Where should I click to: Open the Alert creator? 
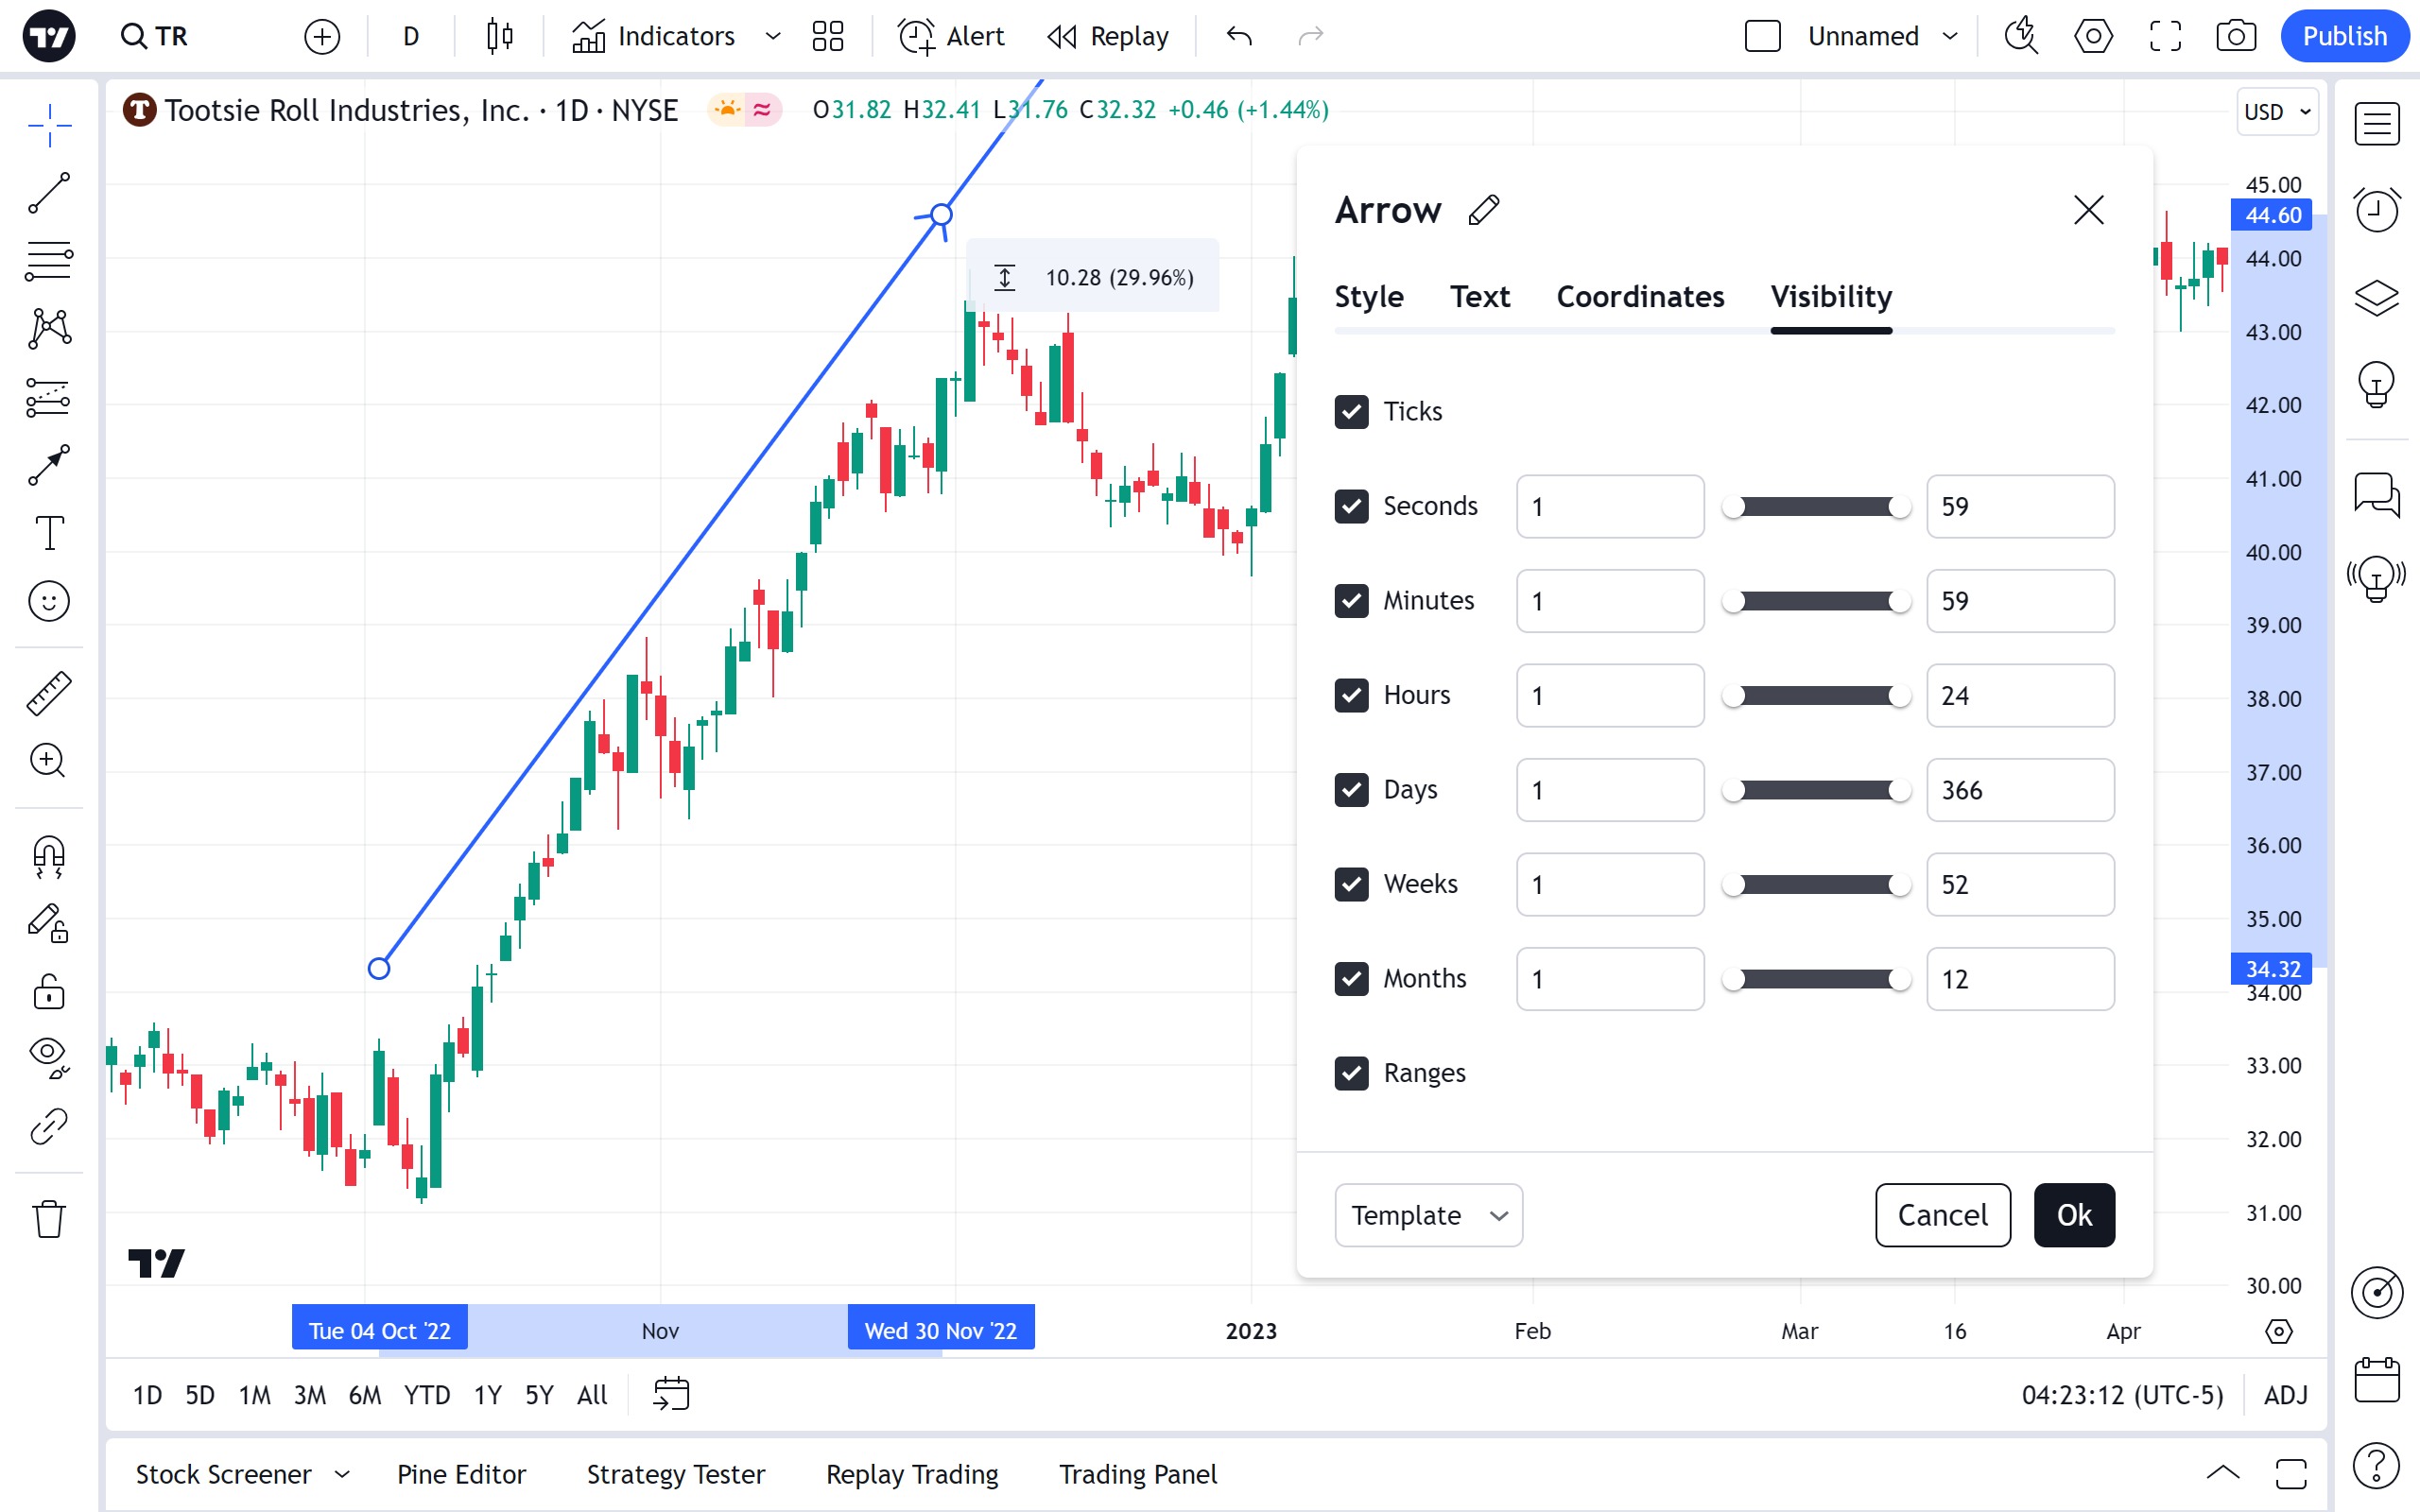click(x=951, y=37)
